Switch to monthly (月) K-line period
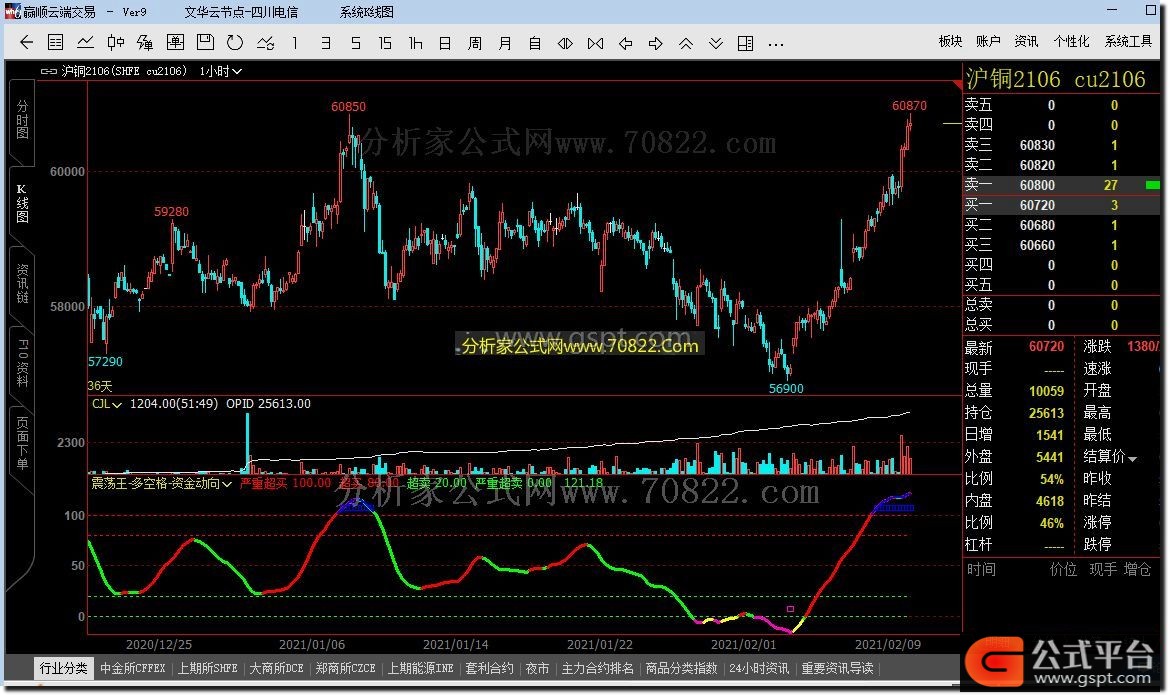The height and width of the screenshot is (695, 1170). tap(505, 43)
